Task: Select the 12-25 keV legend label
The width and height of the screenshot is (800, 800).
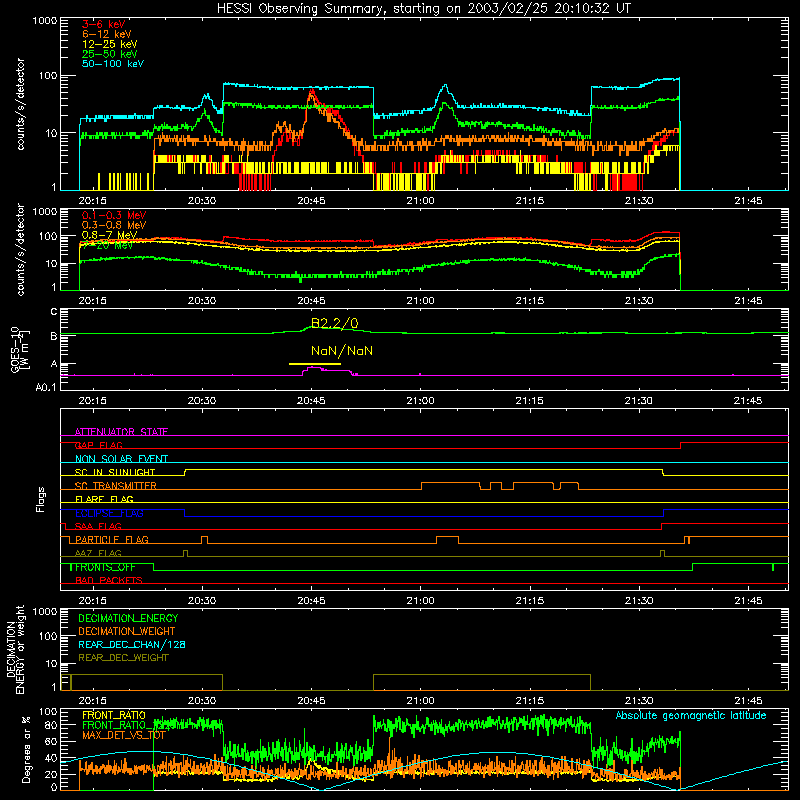Action: pyautogui.click(x=109, y=44)
